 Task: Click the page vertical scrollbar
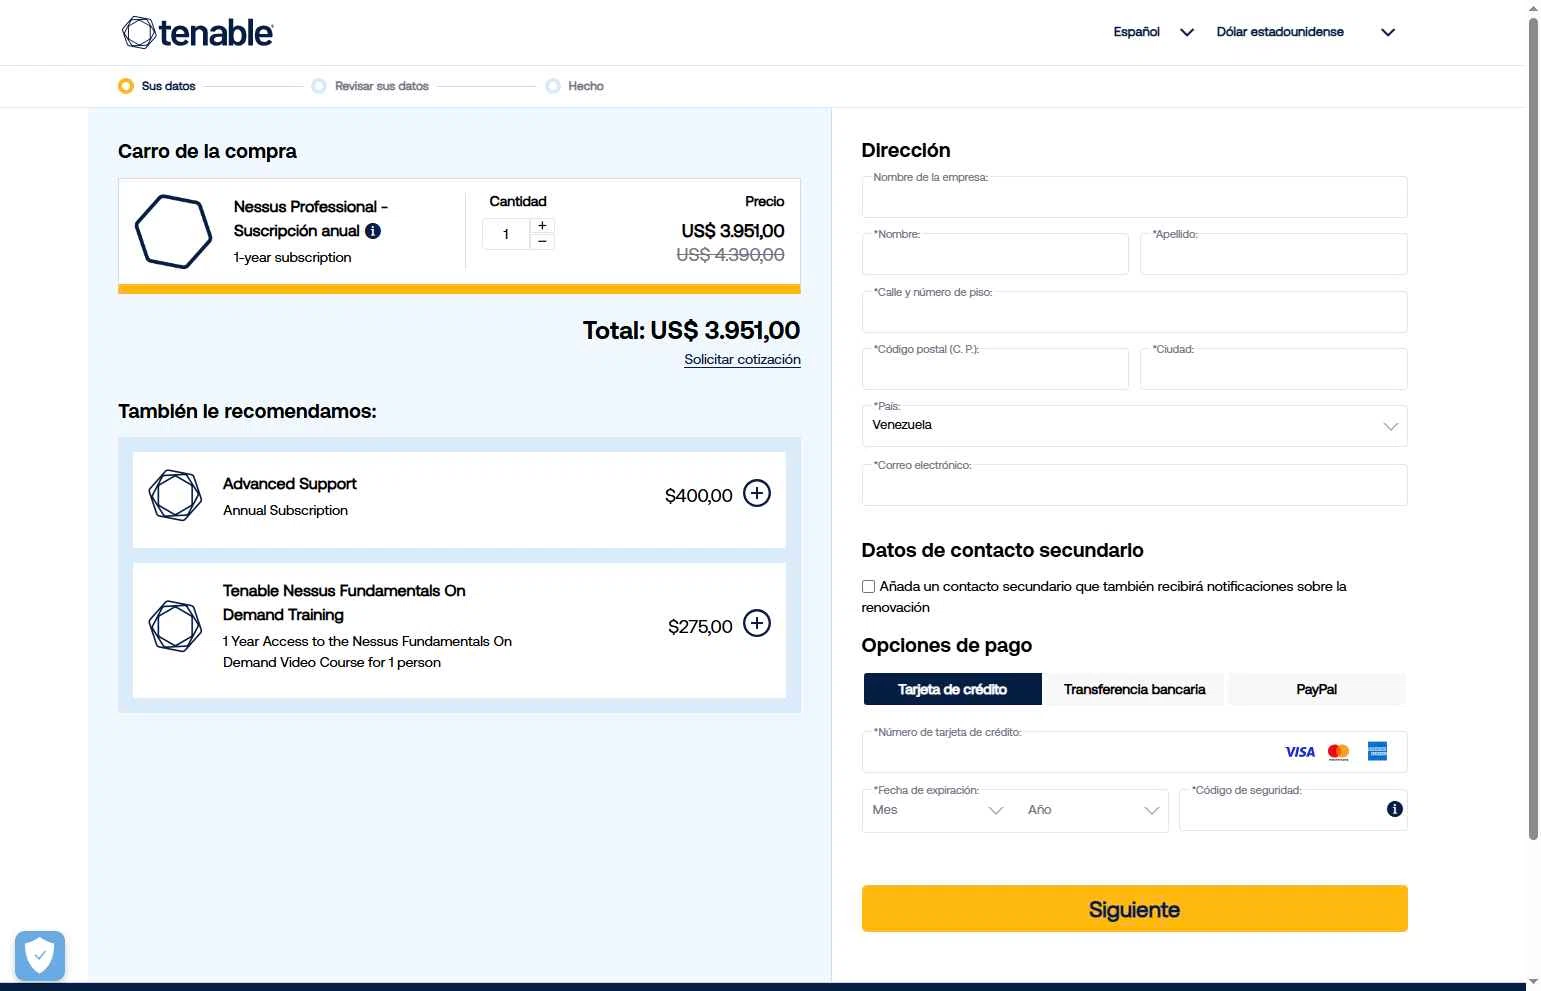[1533, 430]
